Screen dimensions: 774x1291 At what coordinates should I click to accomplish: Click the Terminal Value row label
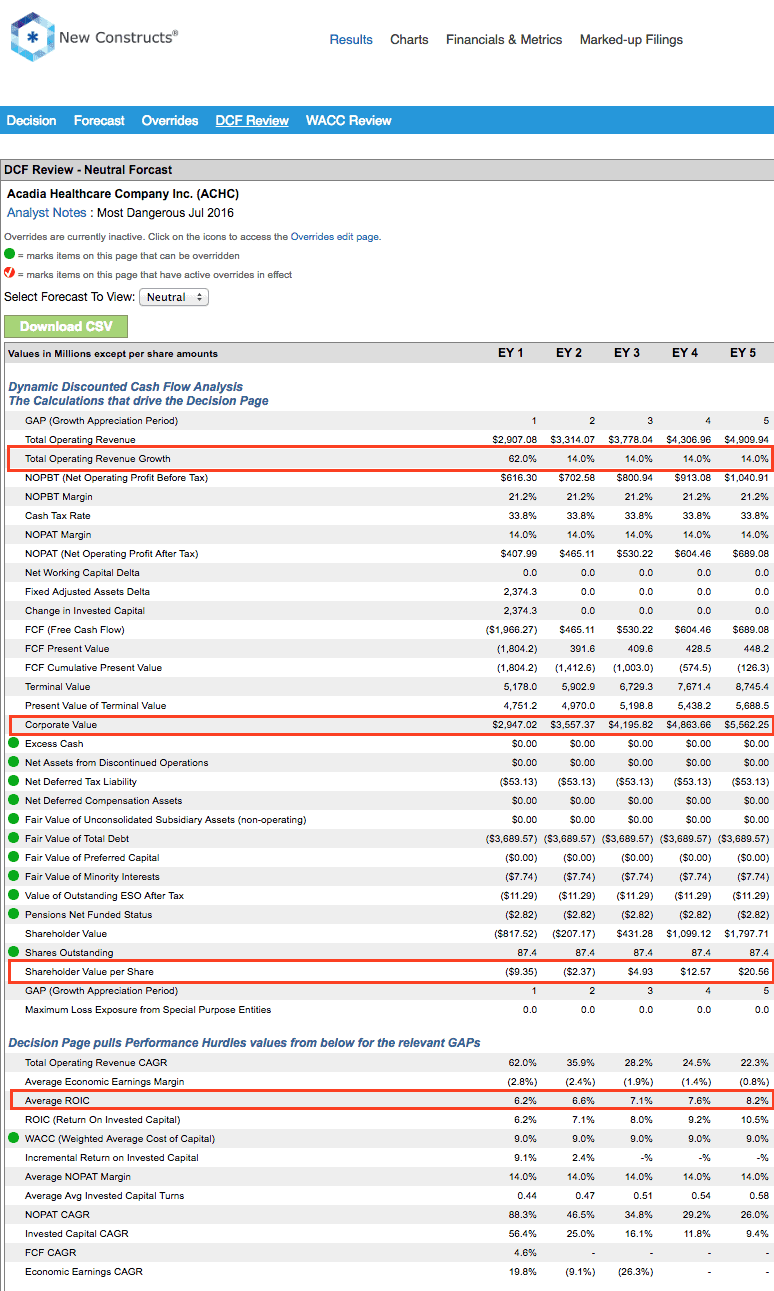[x=58, y=686]
